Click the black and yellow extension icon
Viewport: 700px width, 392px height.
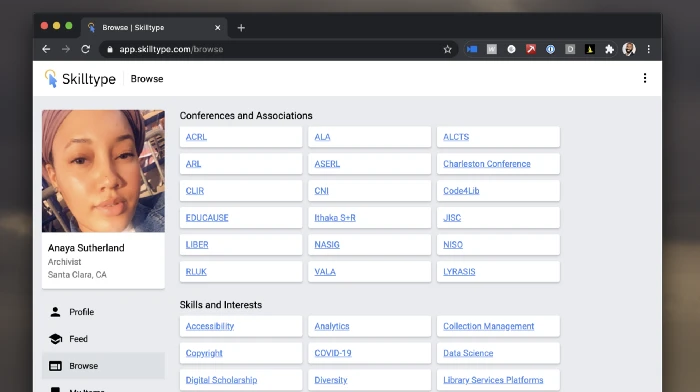coord(590,49)
